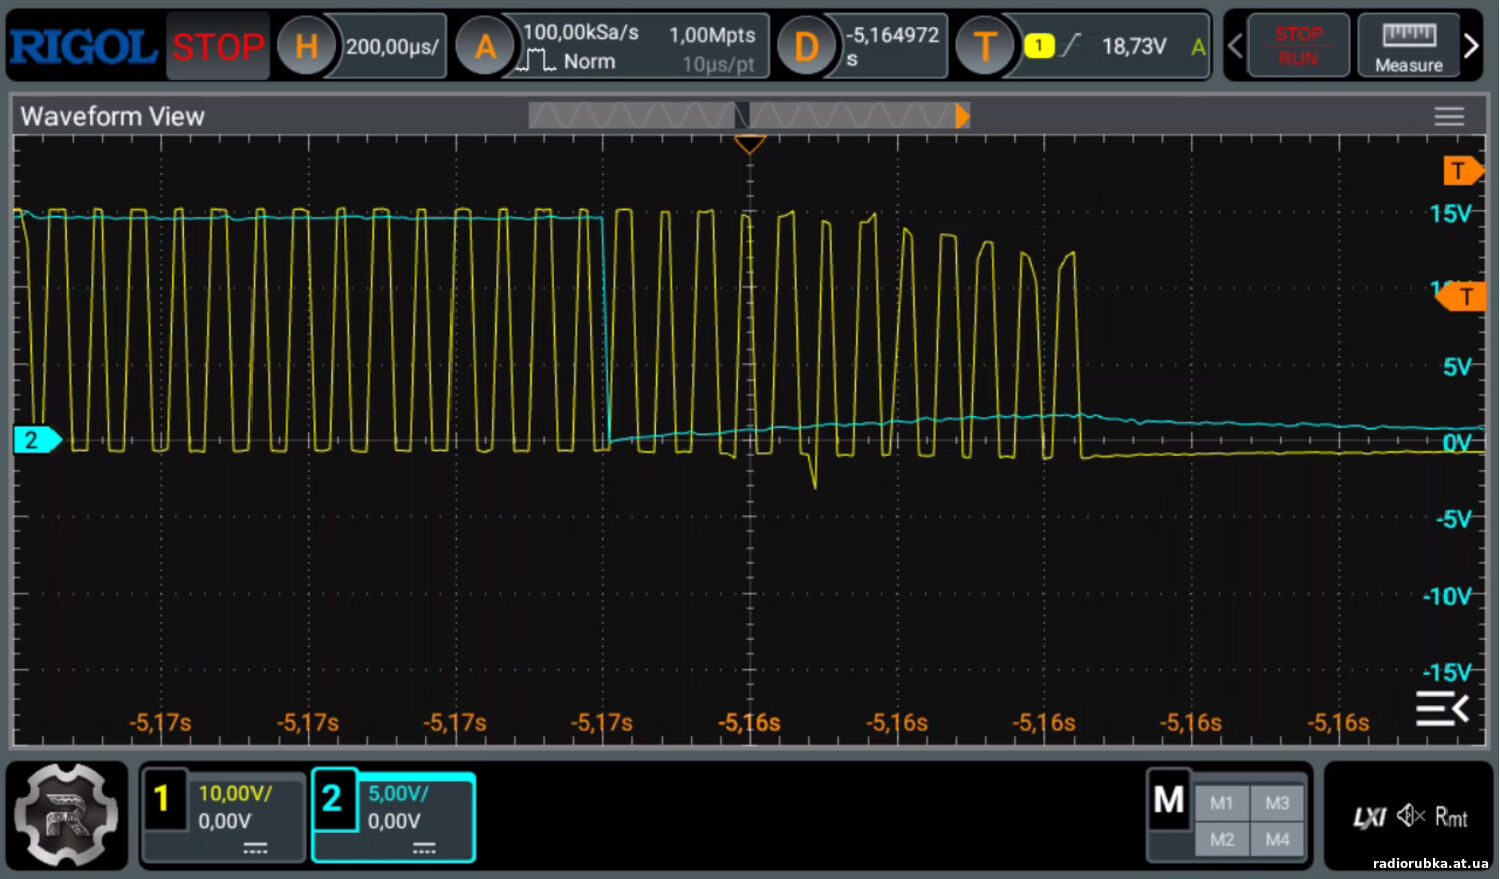Click the waveform memory position bar
1500x879 pixels.
(748, 116)
